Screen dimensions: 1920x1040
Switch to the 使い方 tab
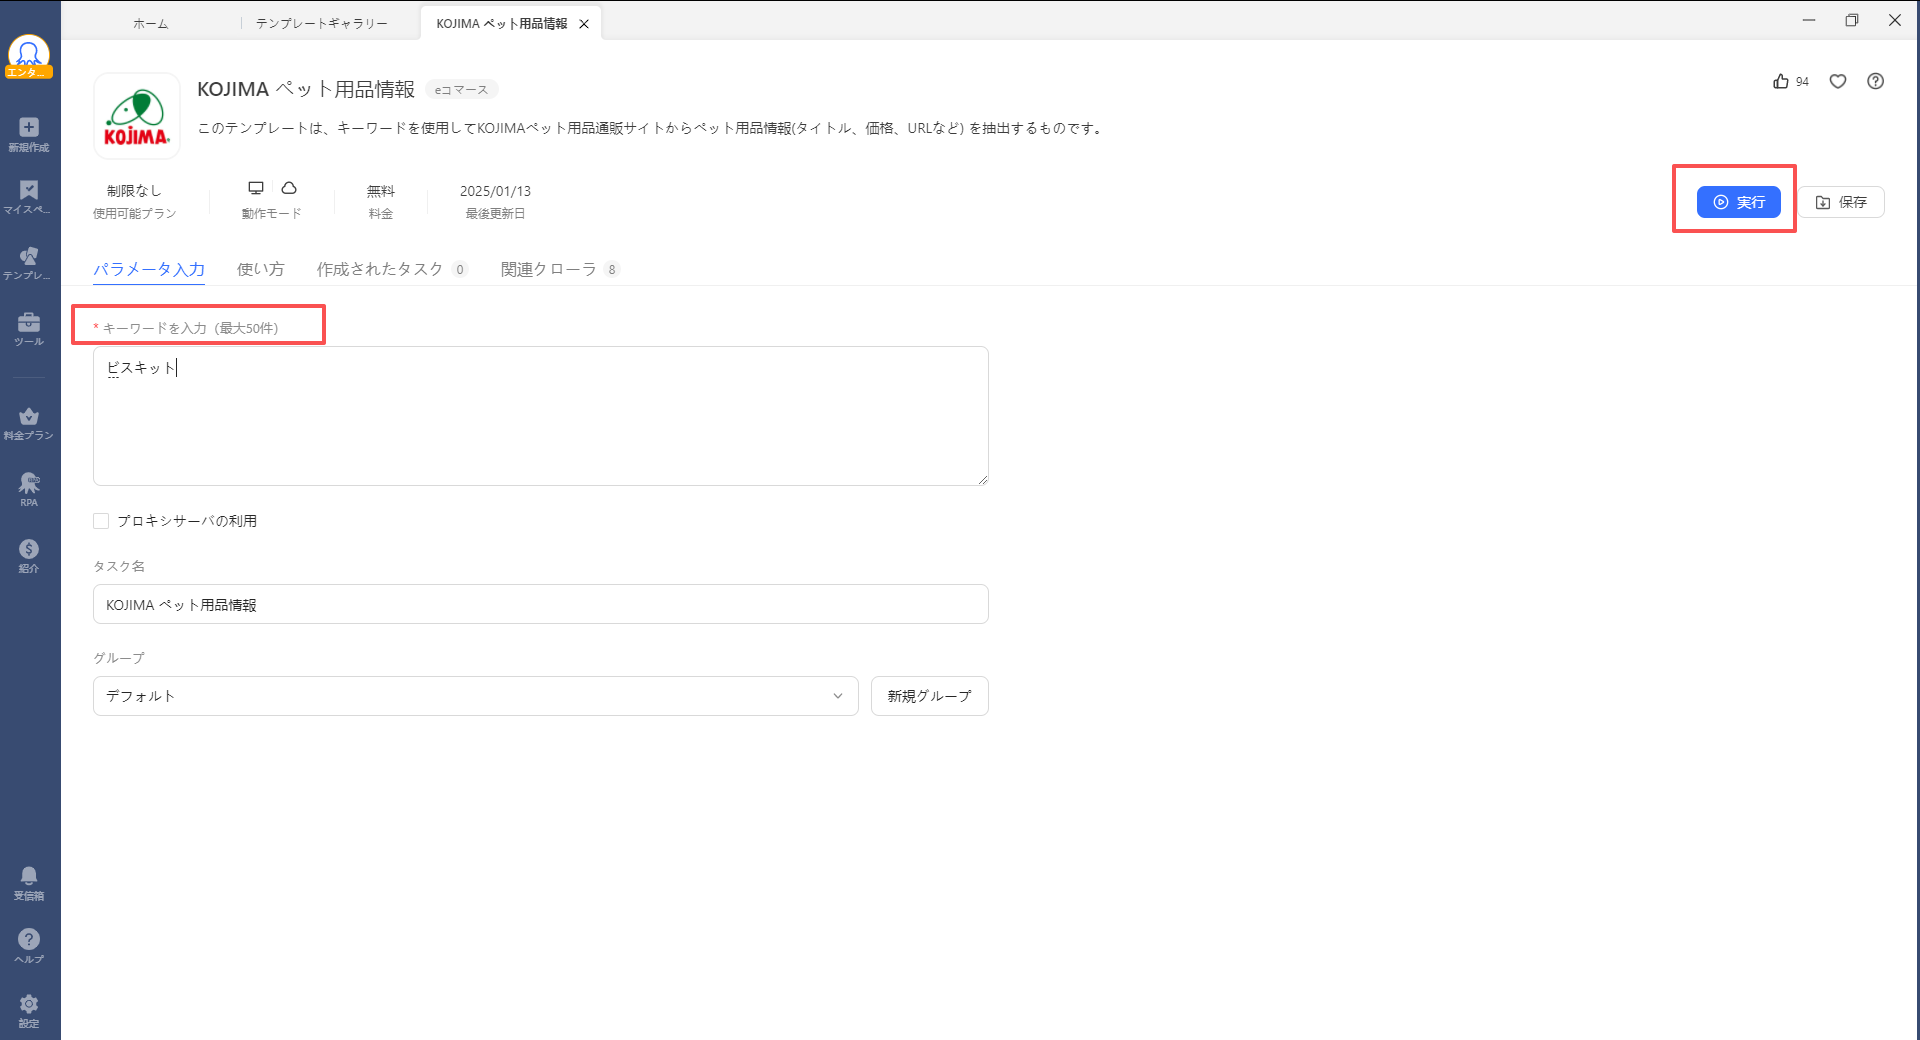pyautogui.click(x=260, y=269)
